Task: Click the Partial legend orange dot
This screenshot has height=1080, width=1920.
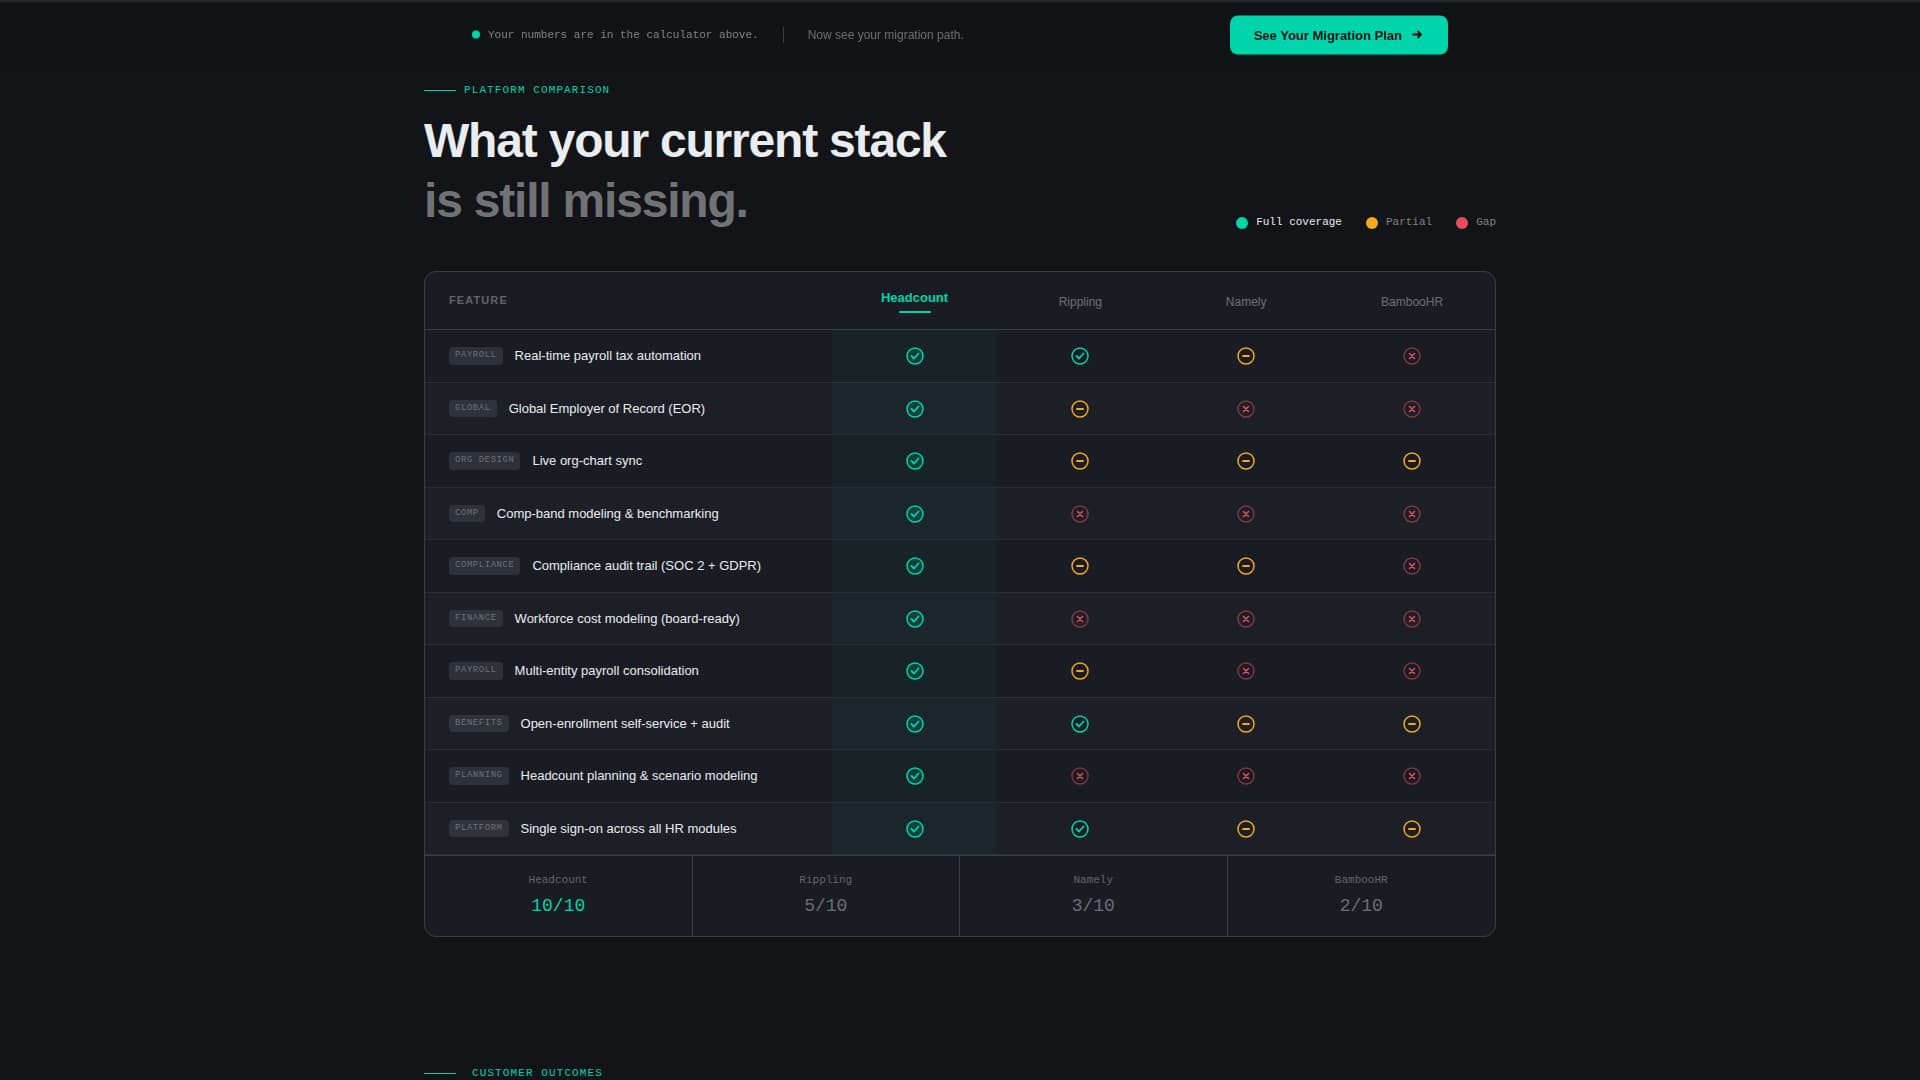Action: (1372, 223)
